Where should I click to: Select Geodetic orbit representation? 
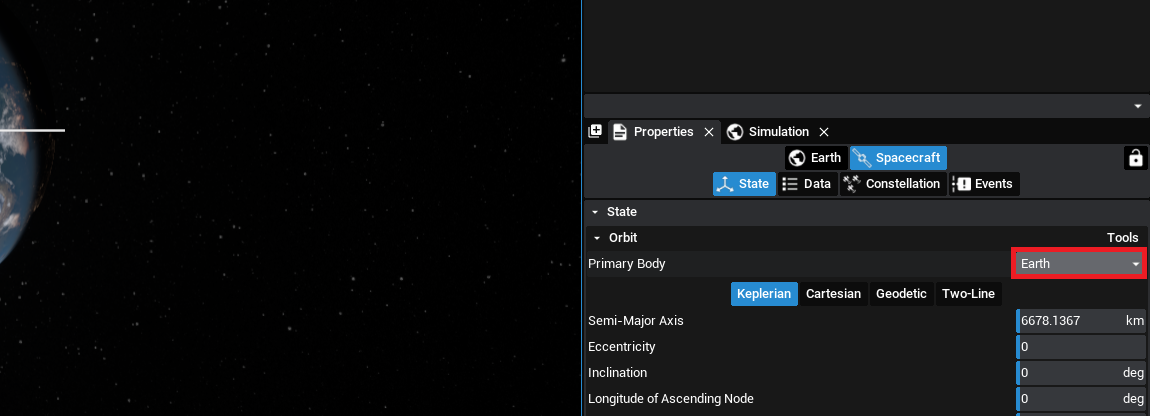(901, 294)
